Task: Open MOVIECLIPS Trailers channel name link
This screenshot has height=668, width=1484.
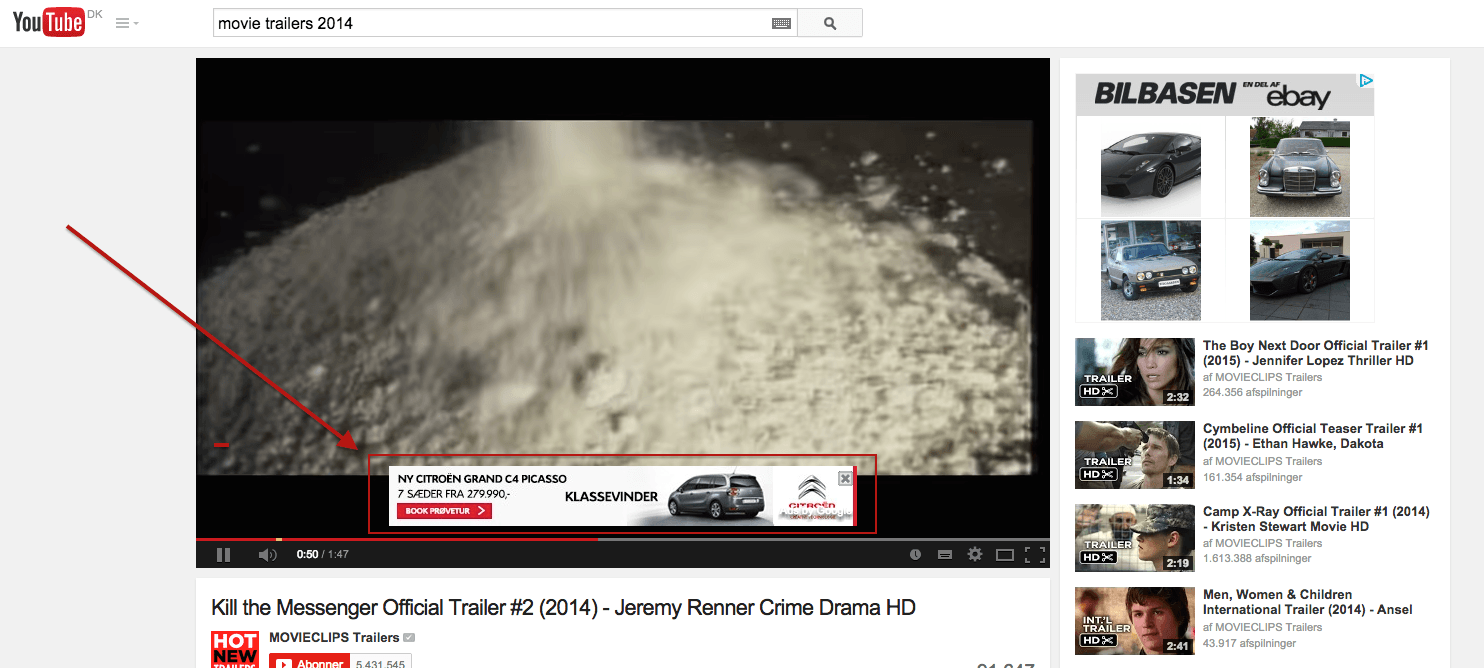Action: 334,638
